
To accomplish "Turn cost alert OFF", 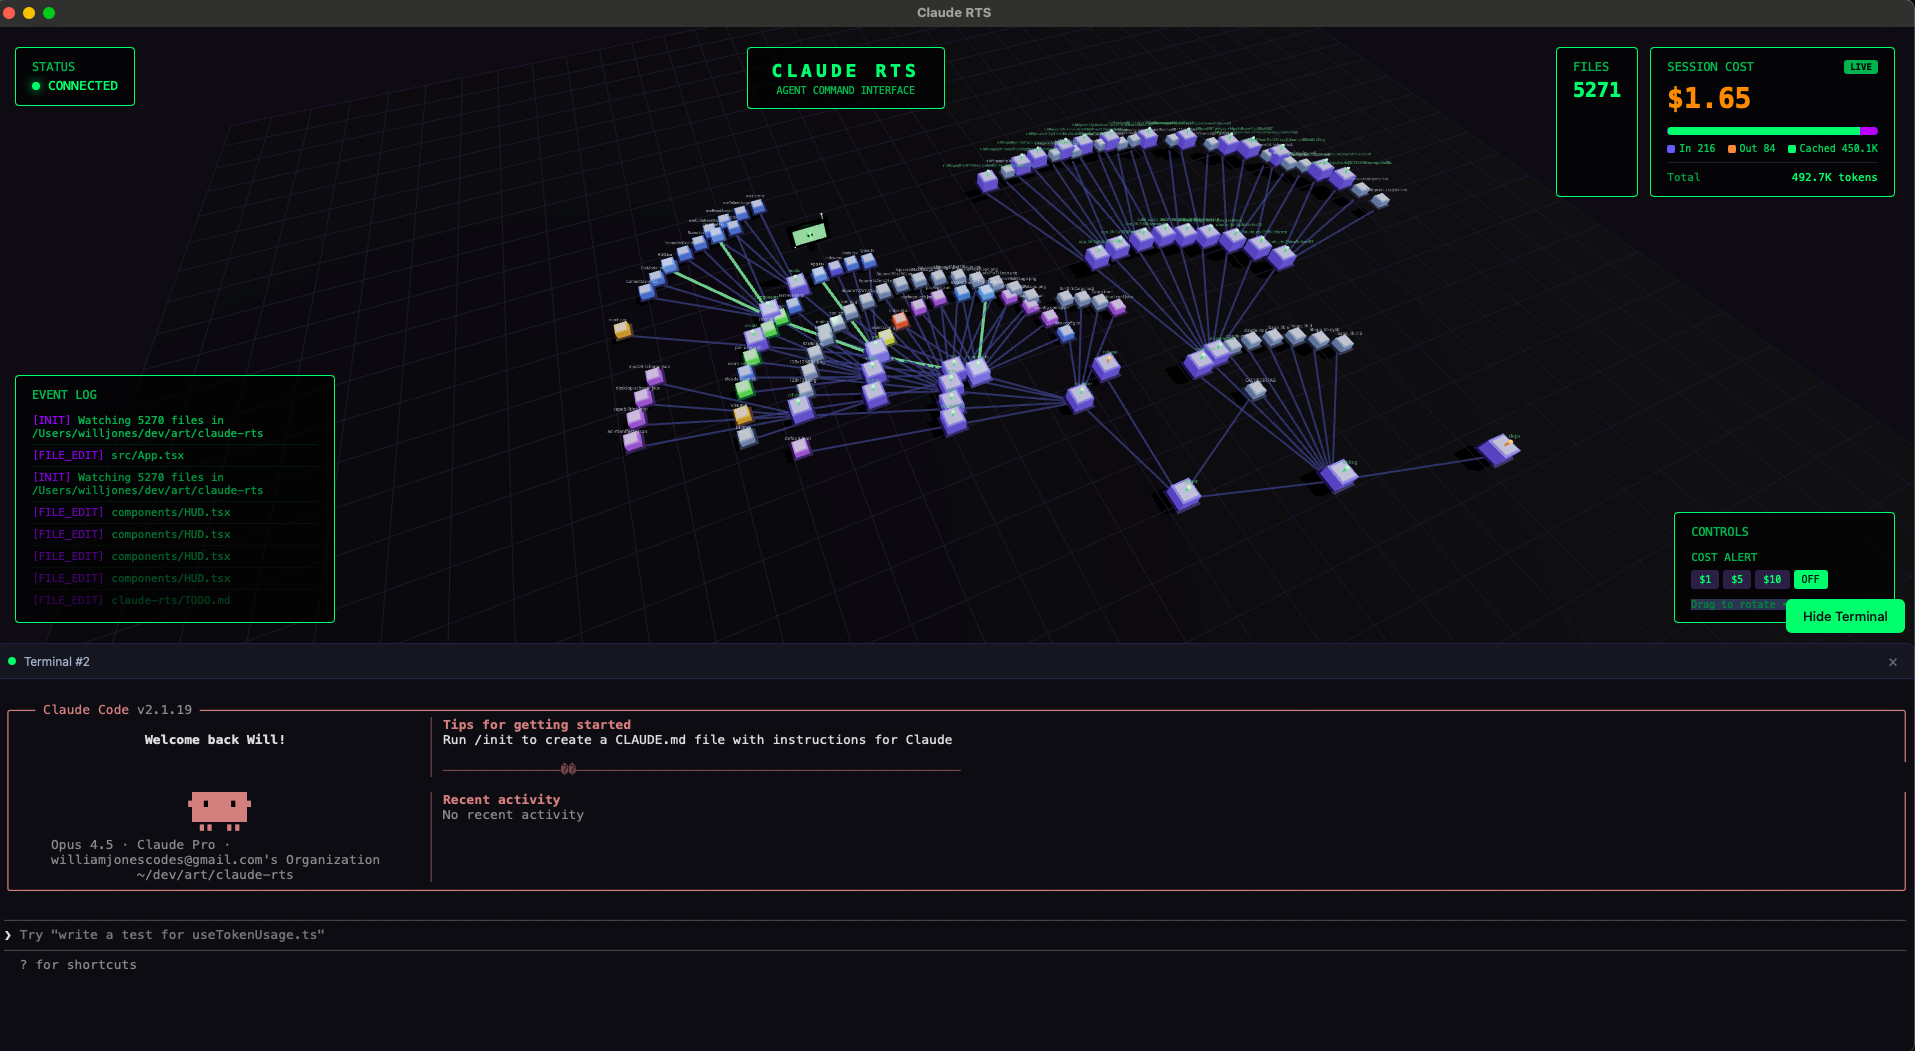I will coord(1810,579).
